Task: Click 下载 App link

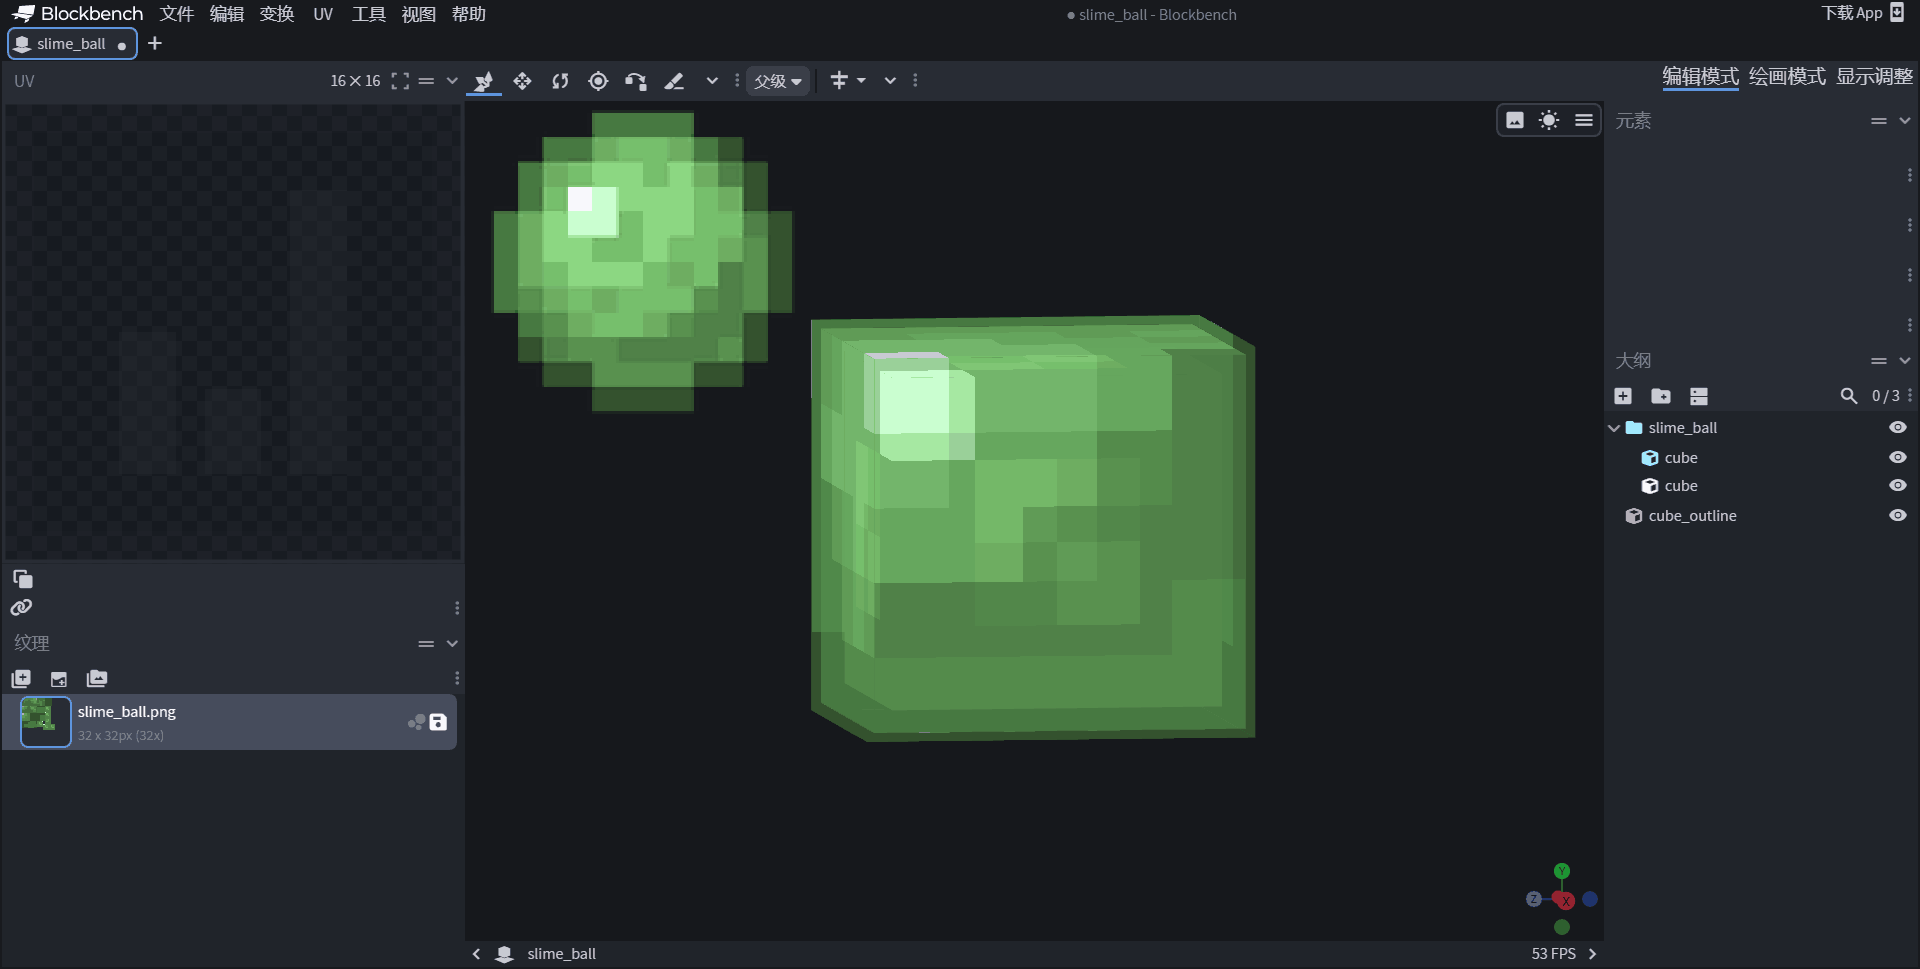Action: [x=1861, y=13]
